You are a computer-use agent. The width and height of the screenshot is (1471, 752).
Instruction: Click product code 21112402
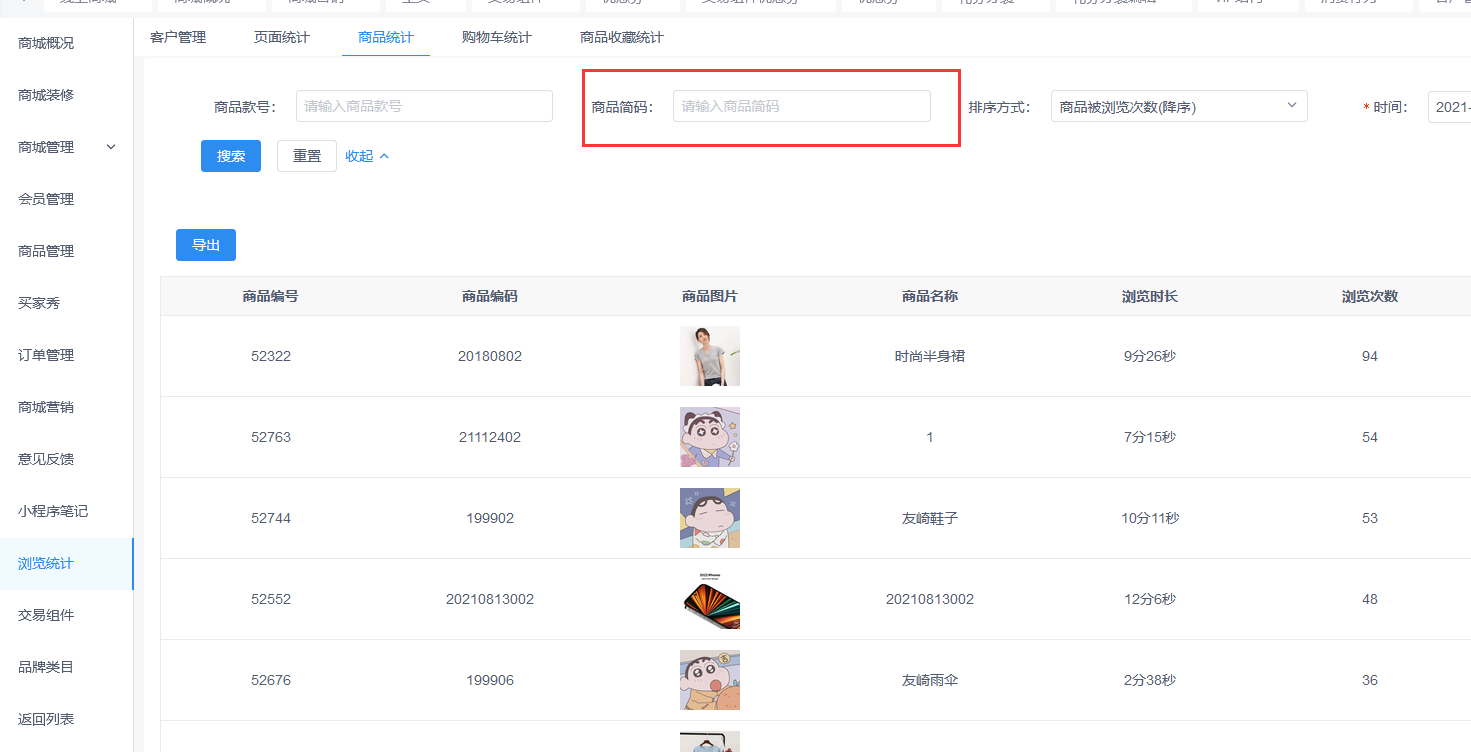490,437
